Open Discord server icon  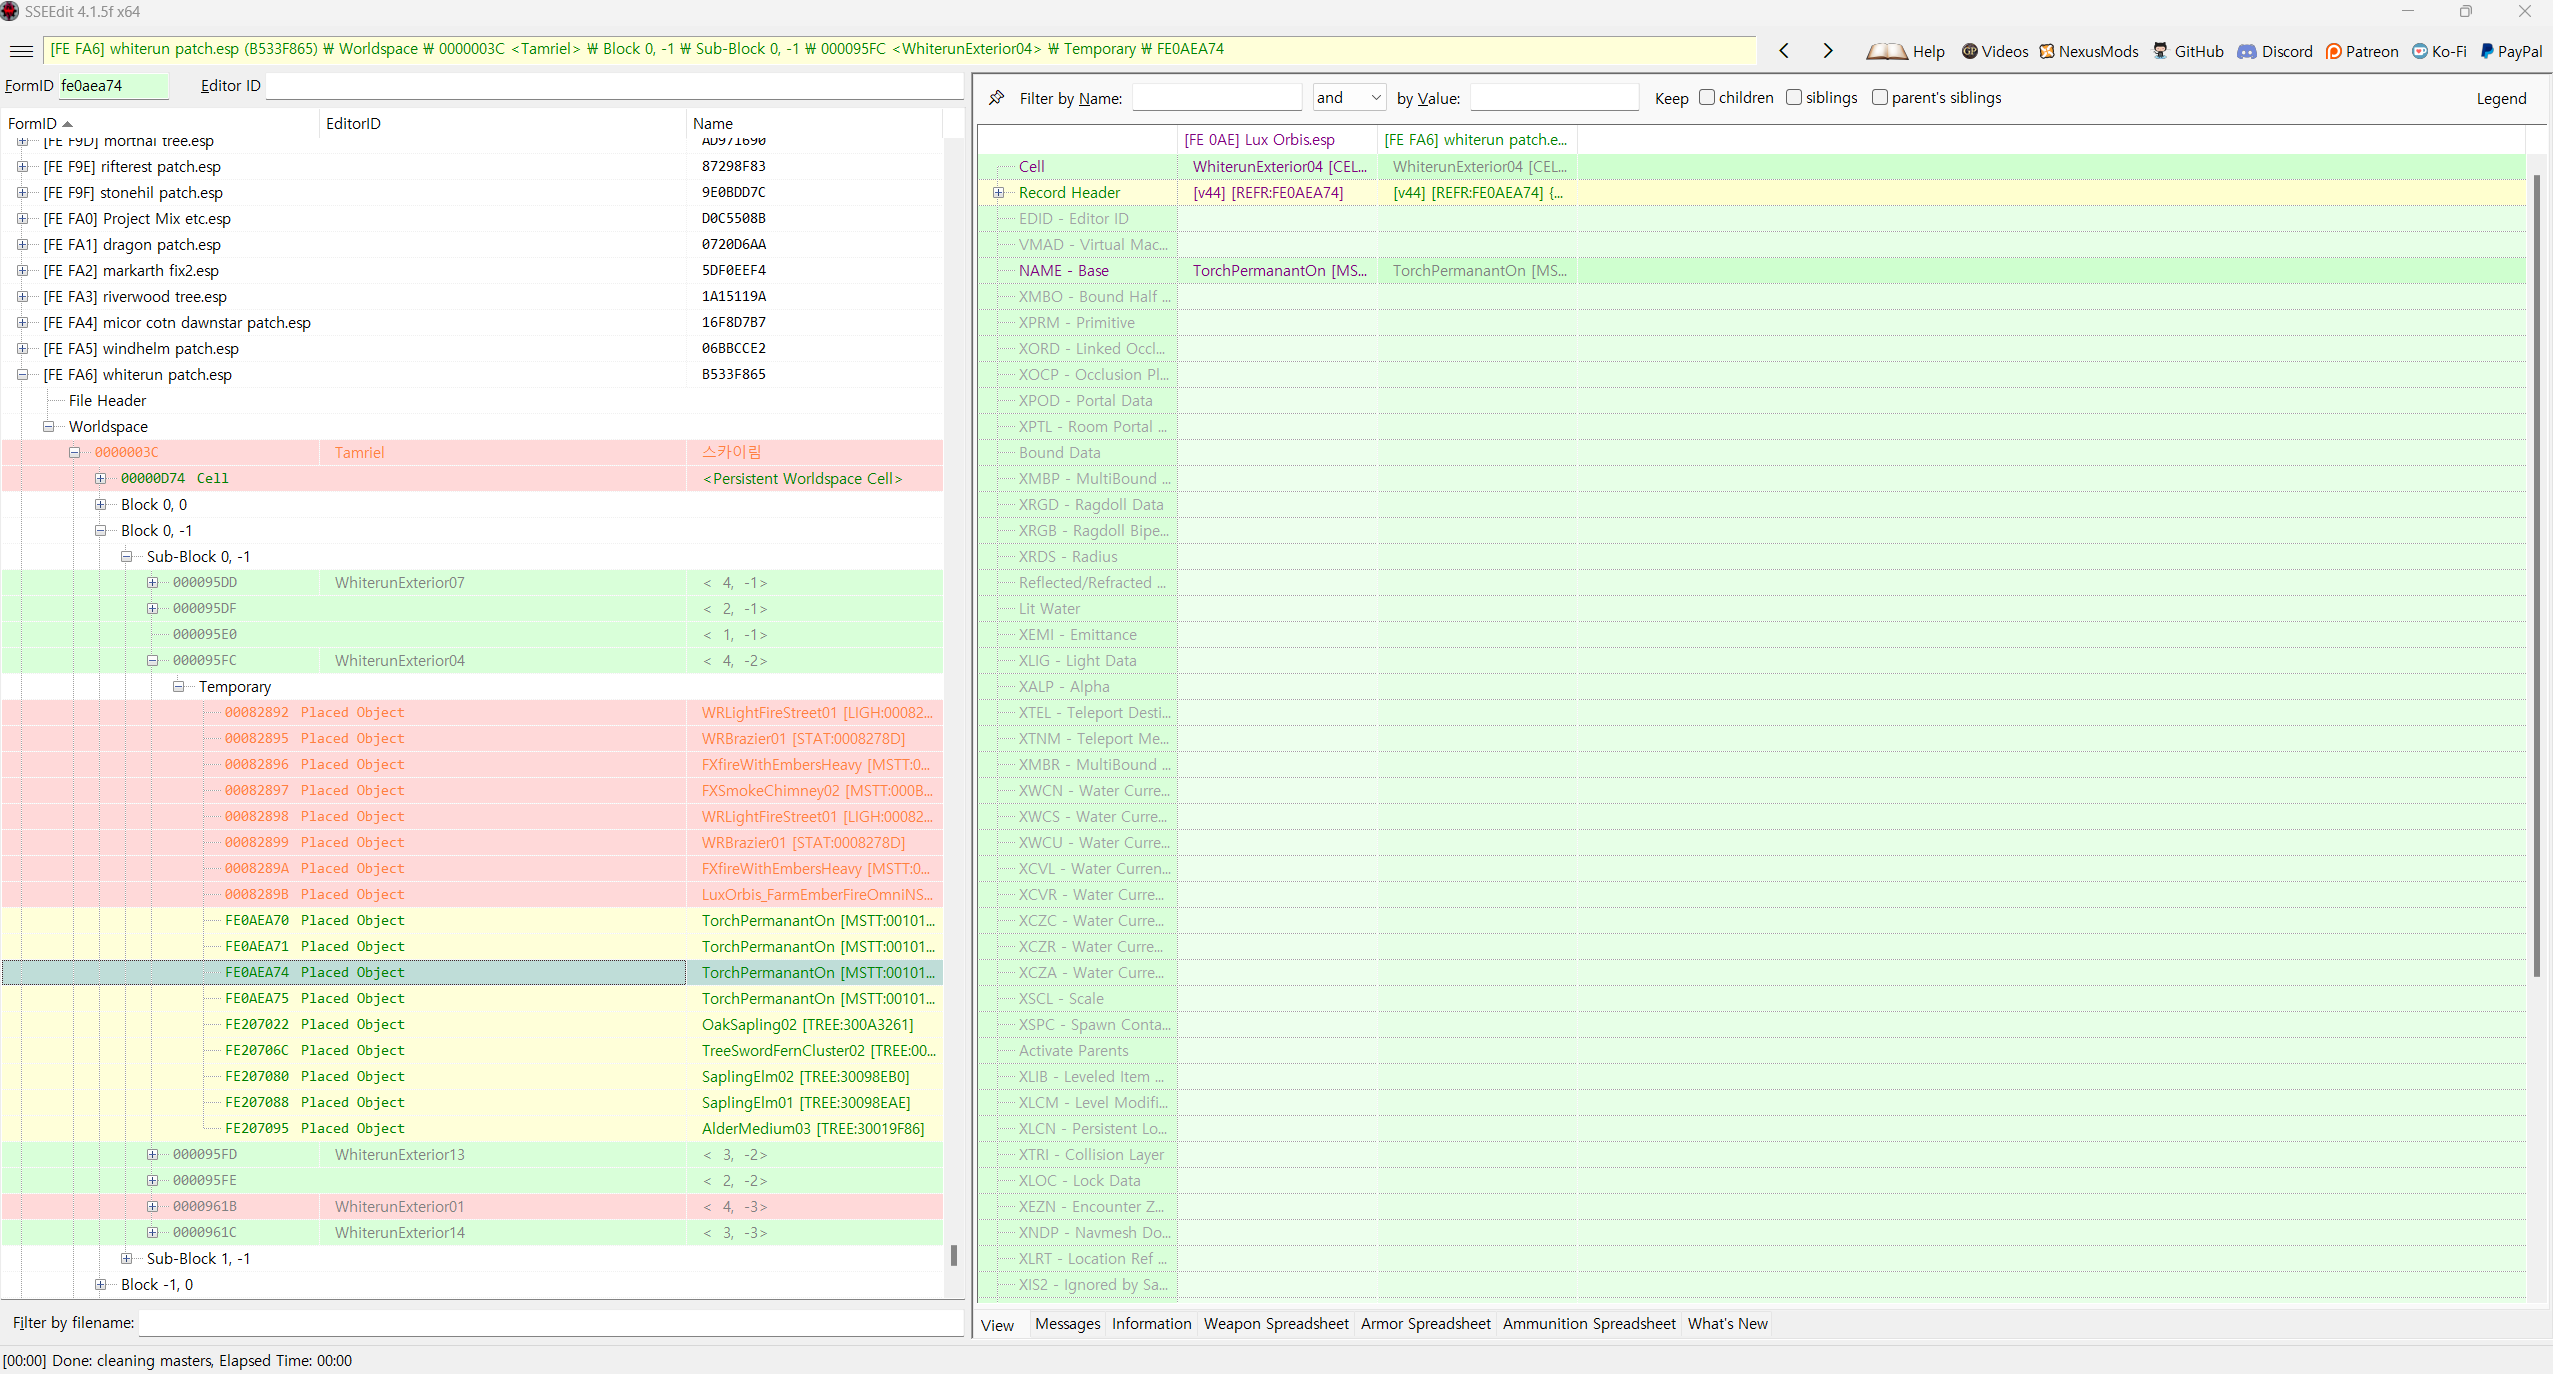pos(2247,51)
